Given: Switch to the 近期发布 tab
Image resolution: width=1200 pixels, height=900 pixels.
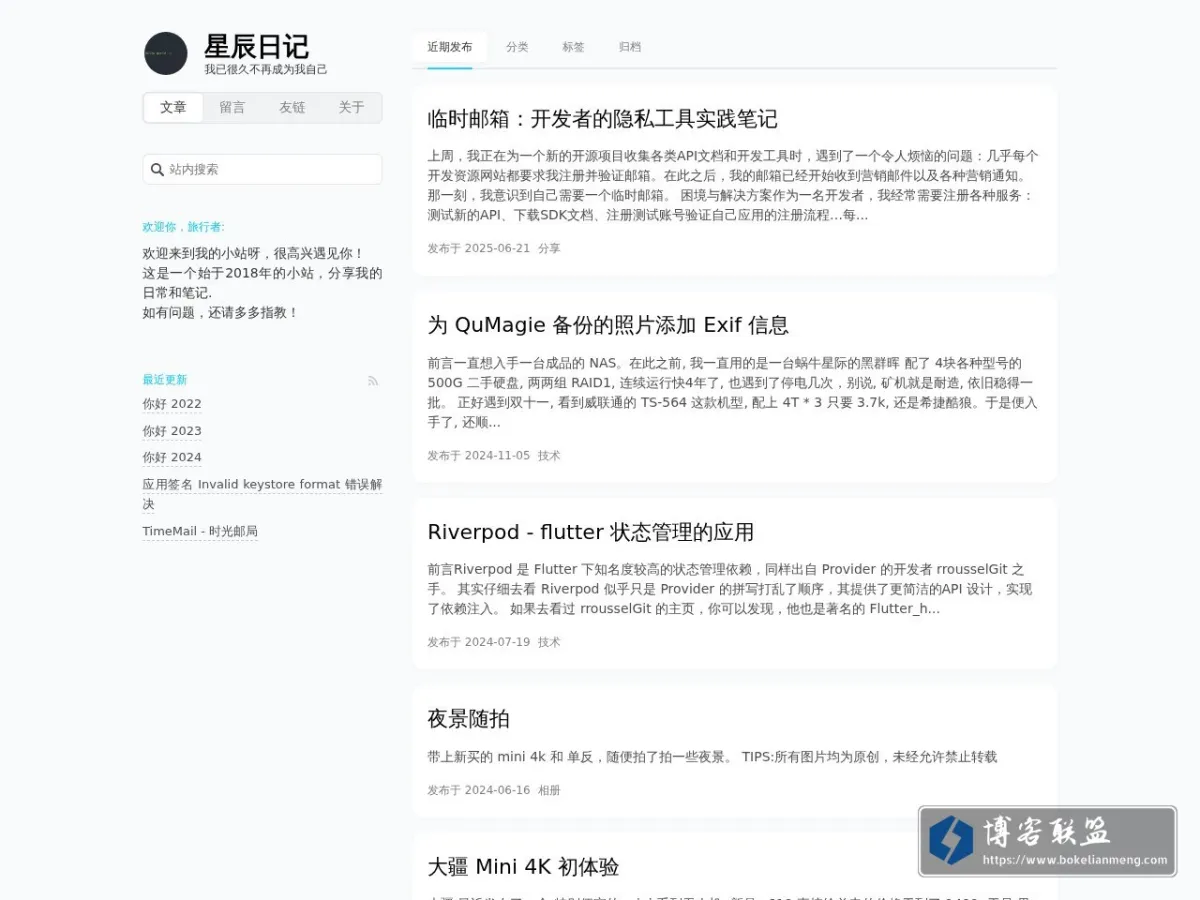Looking at the screenshot, I should [x=450, y=47].
